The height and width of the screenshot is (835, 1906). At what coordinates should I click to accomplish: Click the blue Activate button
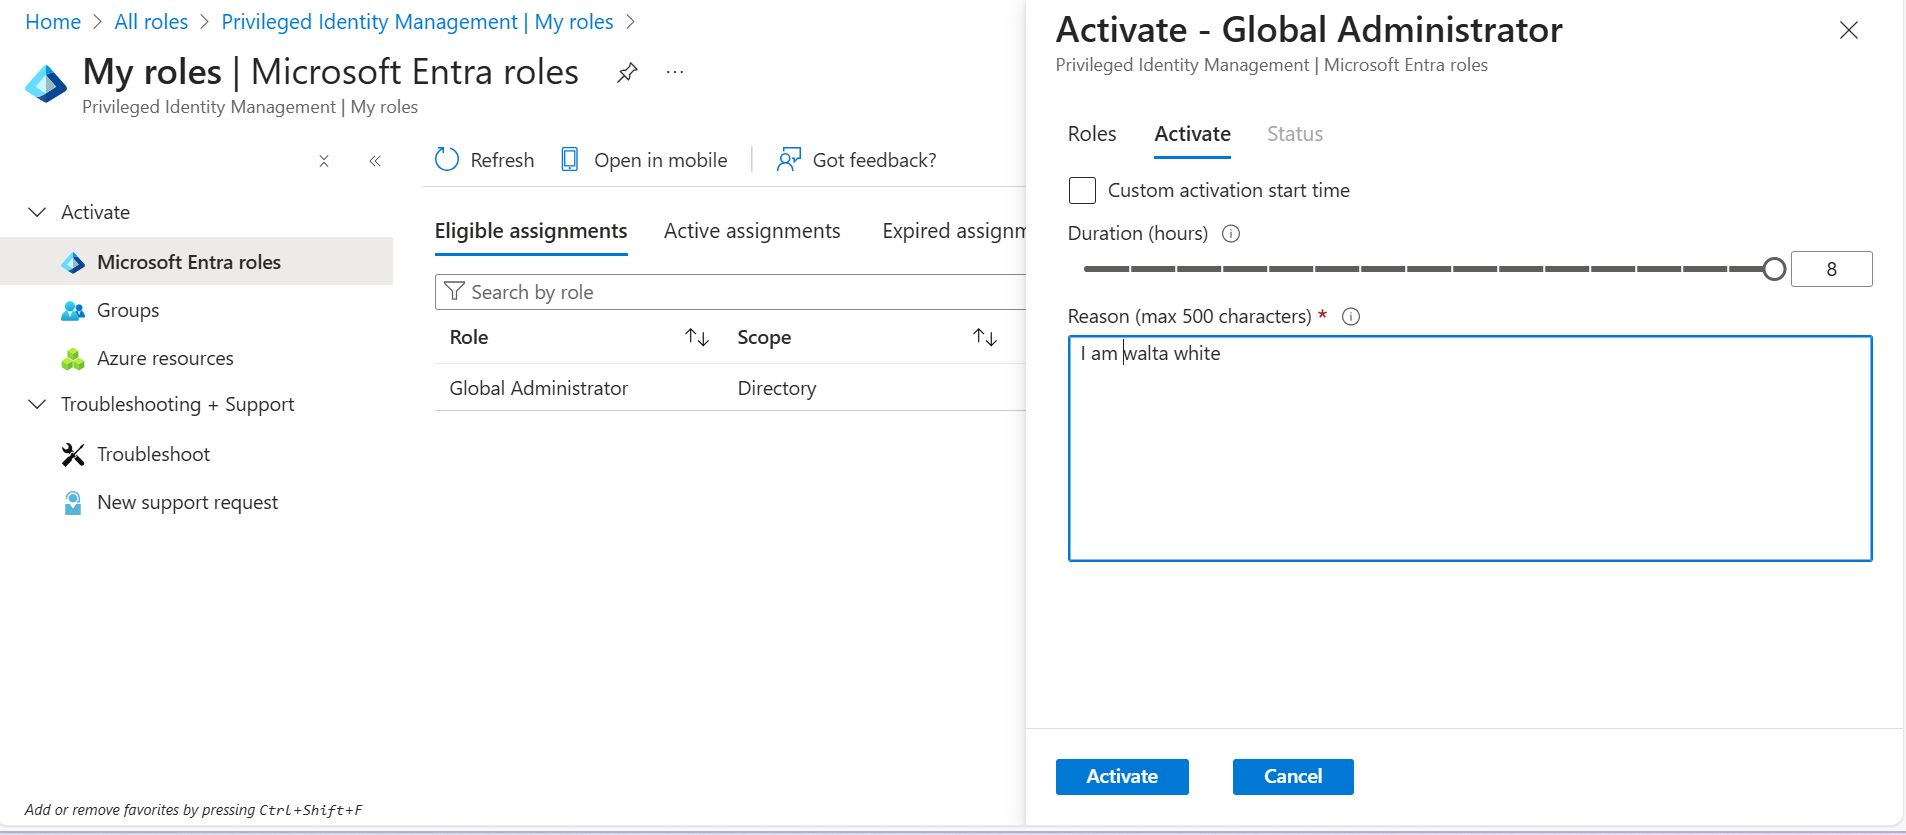[1122, 777]
